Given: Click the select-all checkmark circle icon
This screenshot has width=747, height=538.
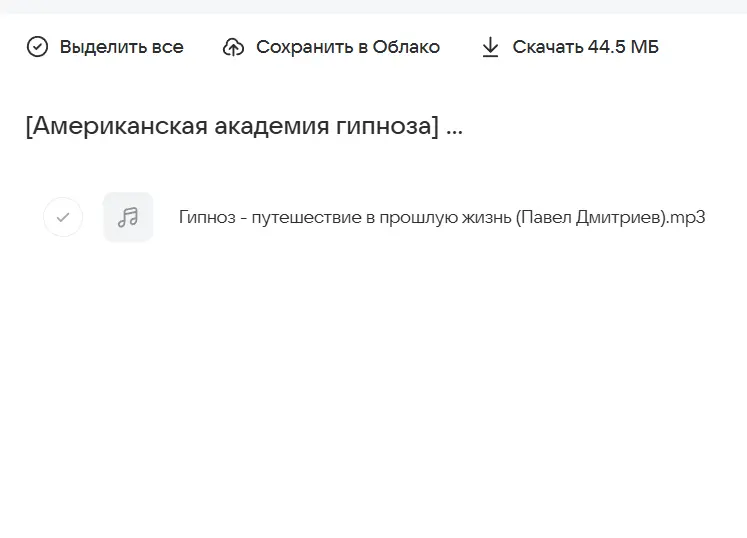Looking at the screenshot, I should tap(37, 47).
